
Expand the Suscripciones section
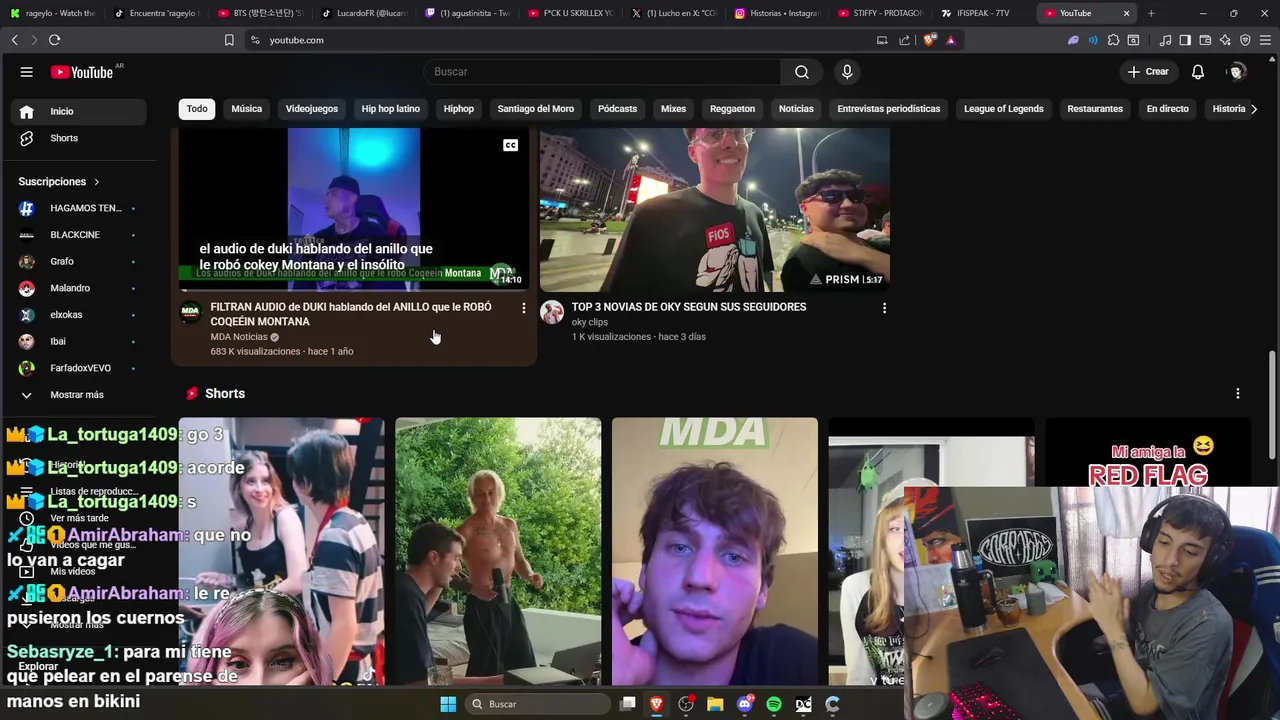59,182
